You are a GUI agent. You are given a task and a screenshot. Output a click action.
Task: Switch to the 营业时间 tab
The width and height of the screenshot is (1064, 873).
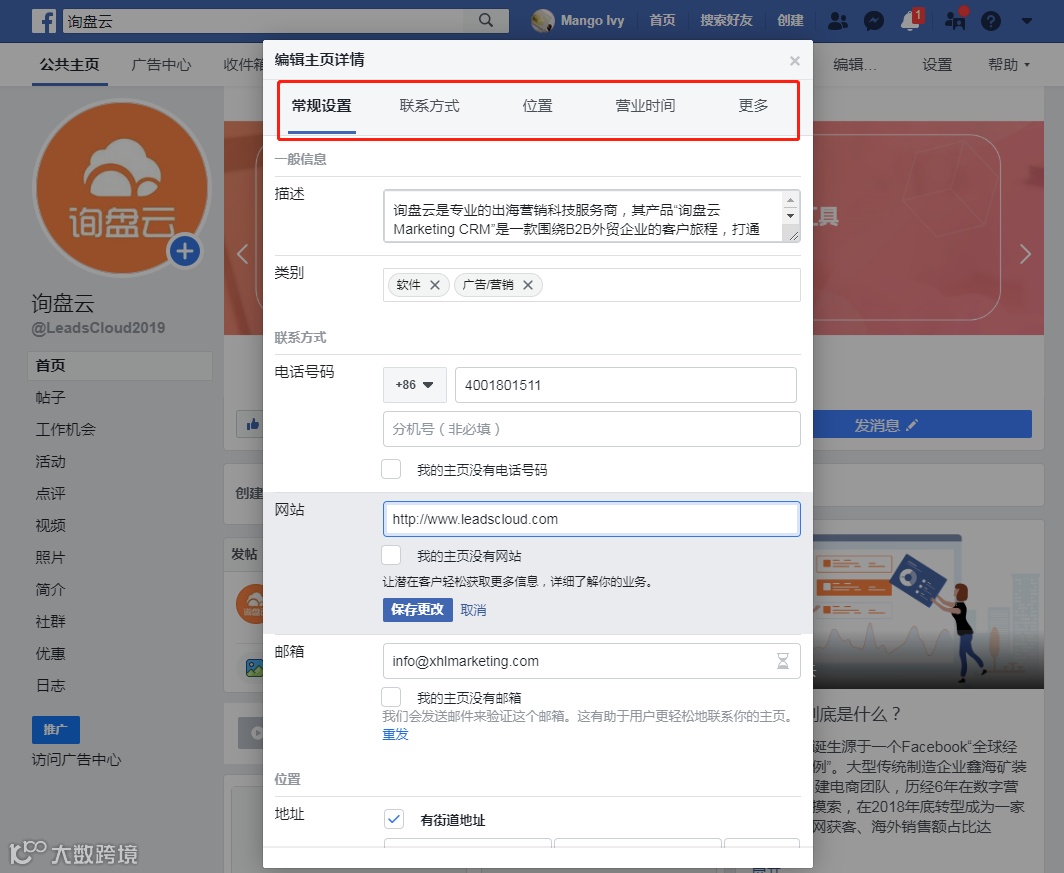(645, 106)
